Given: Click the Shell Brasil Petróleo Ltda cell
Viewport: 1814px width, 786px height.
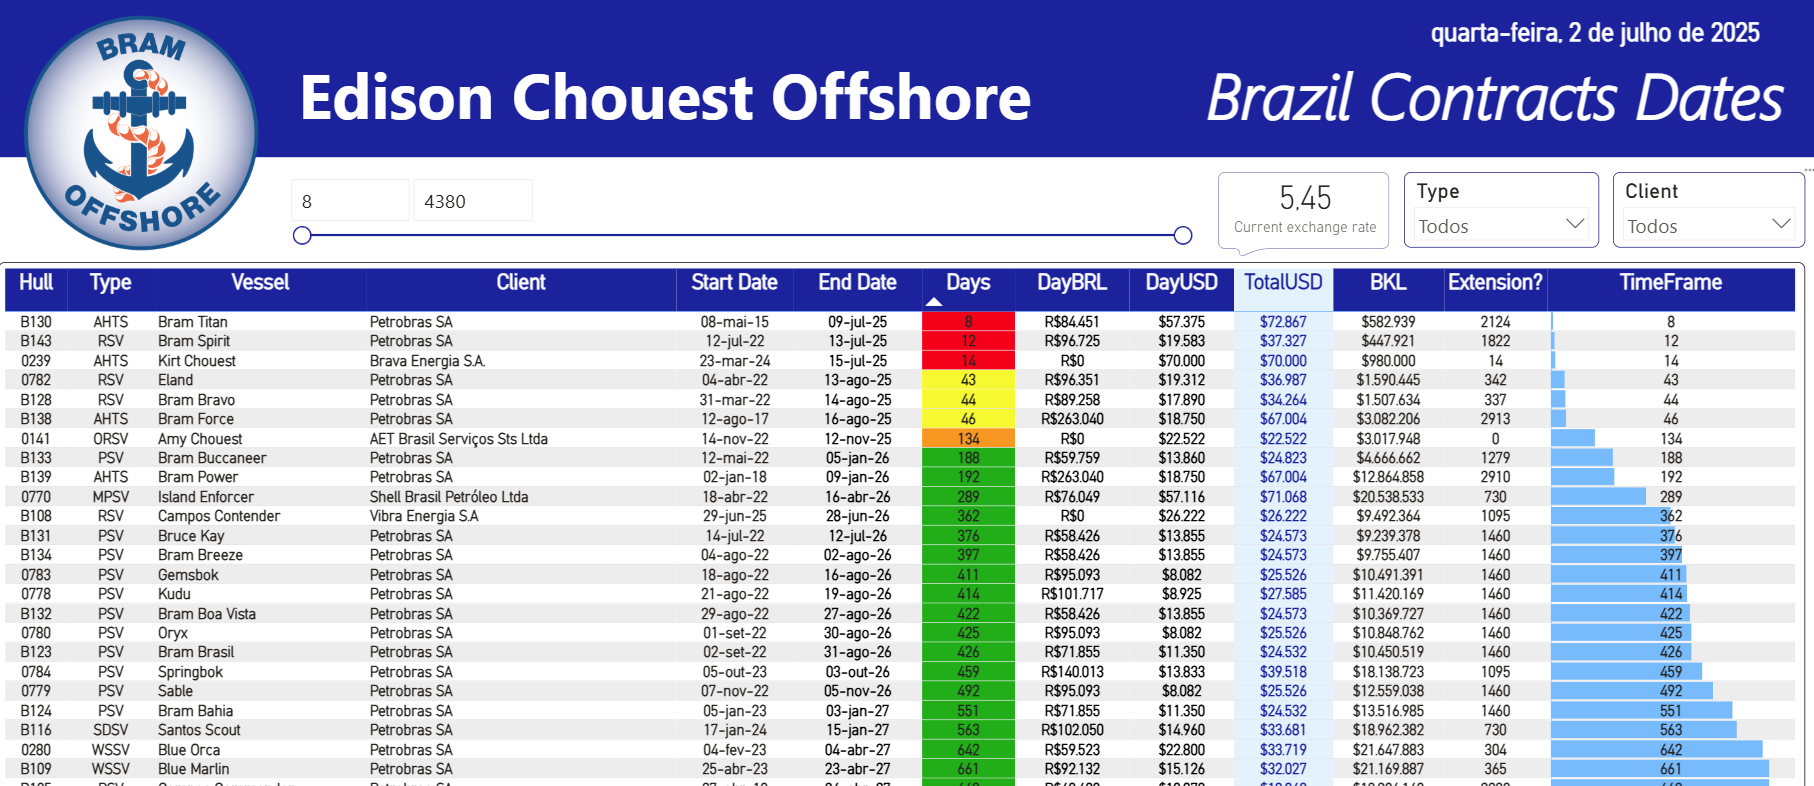Looking at the screenshot, I should point(449,497).
